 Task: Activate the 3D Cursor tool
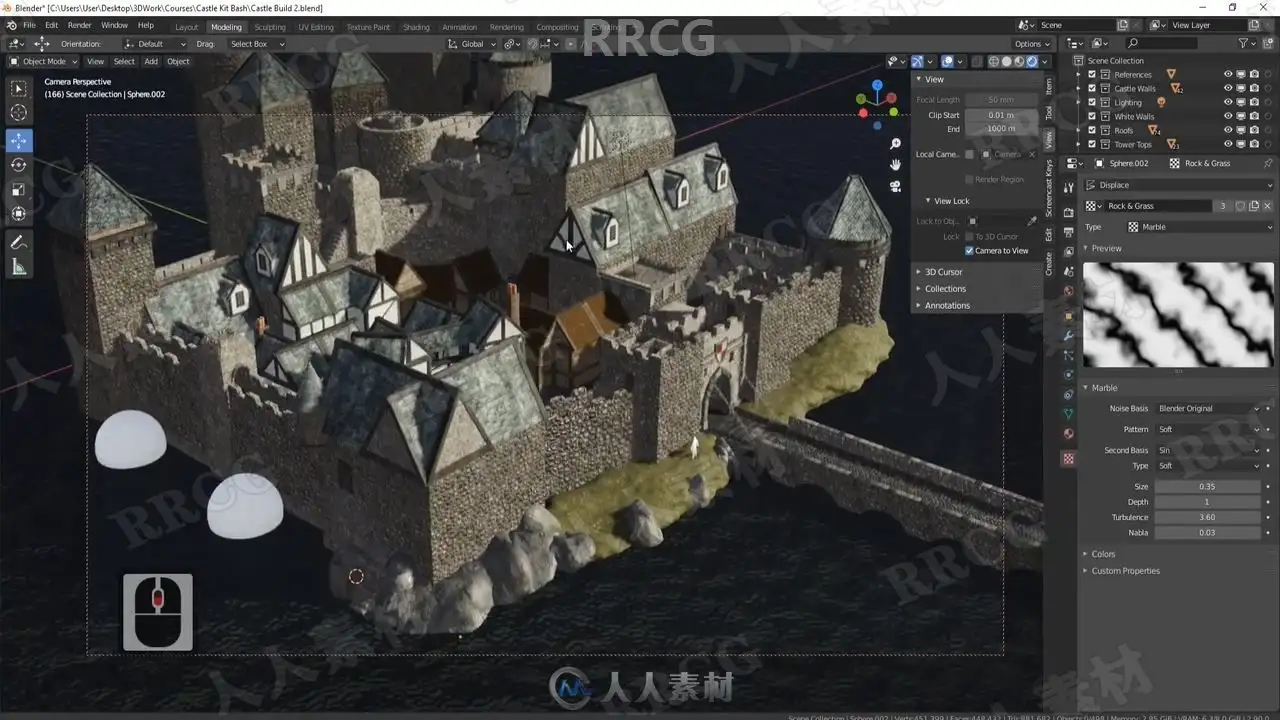18,113
